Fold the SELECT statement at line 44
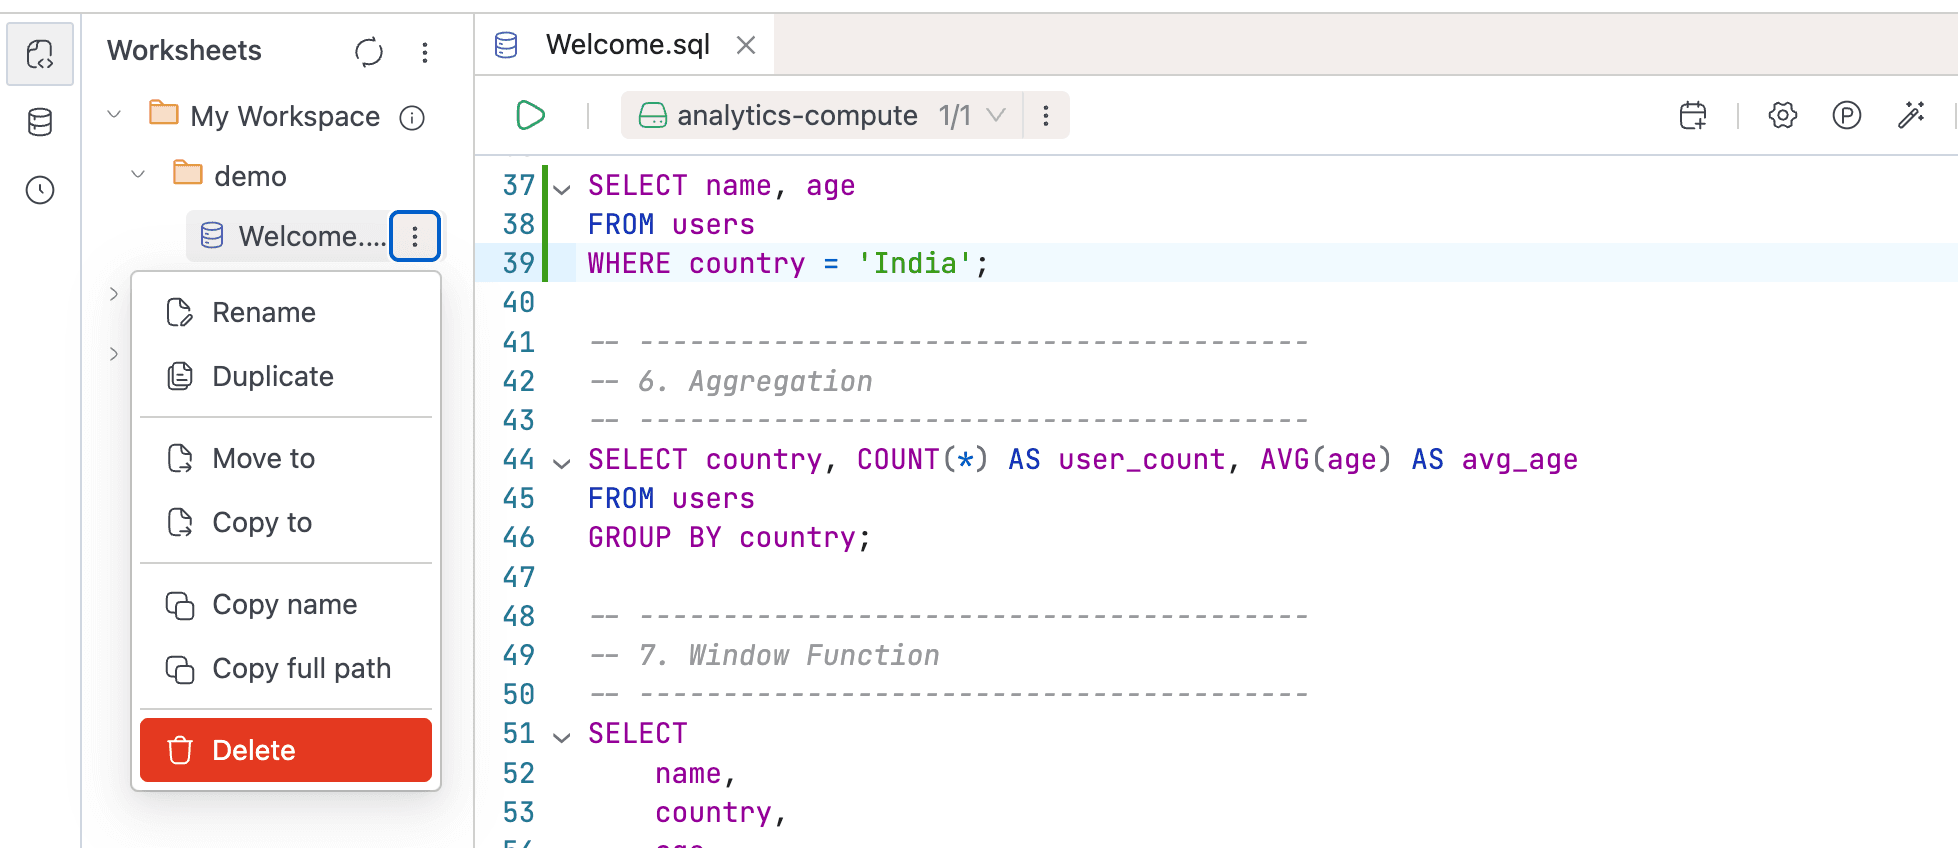The image size is (1958, 848). [562, 462]
